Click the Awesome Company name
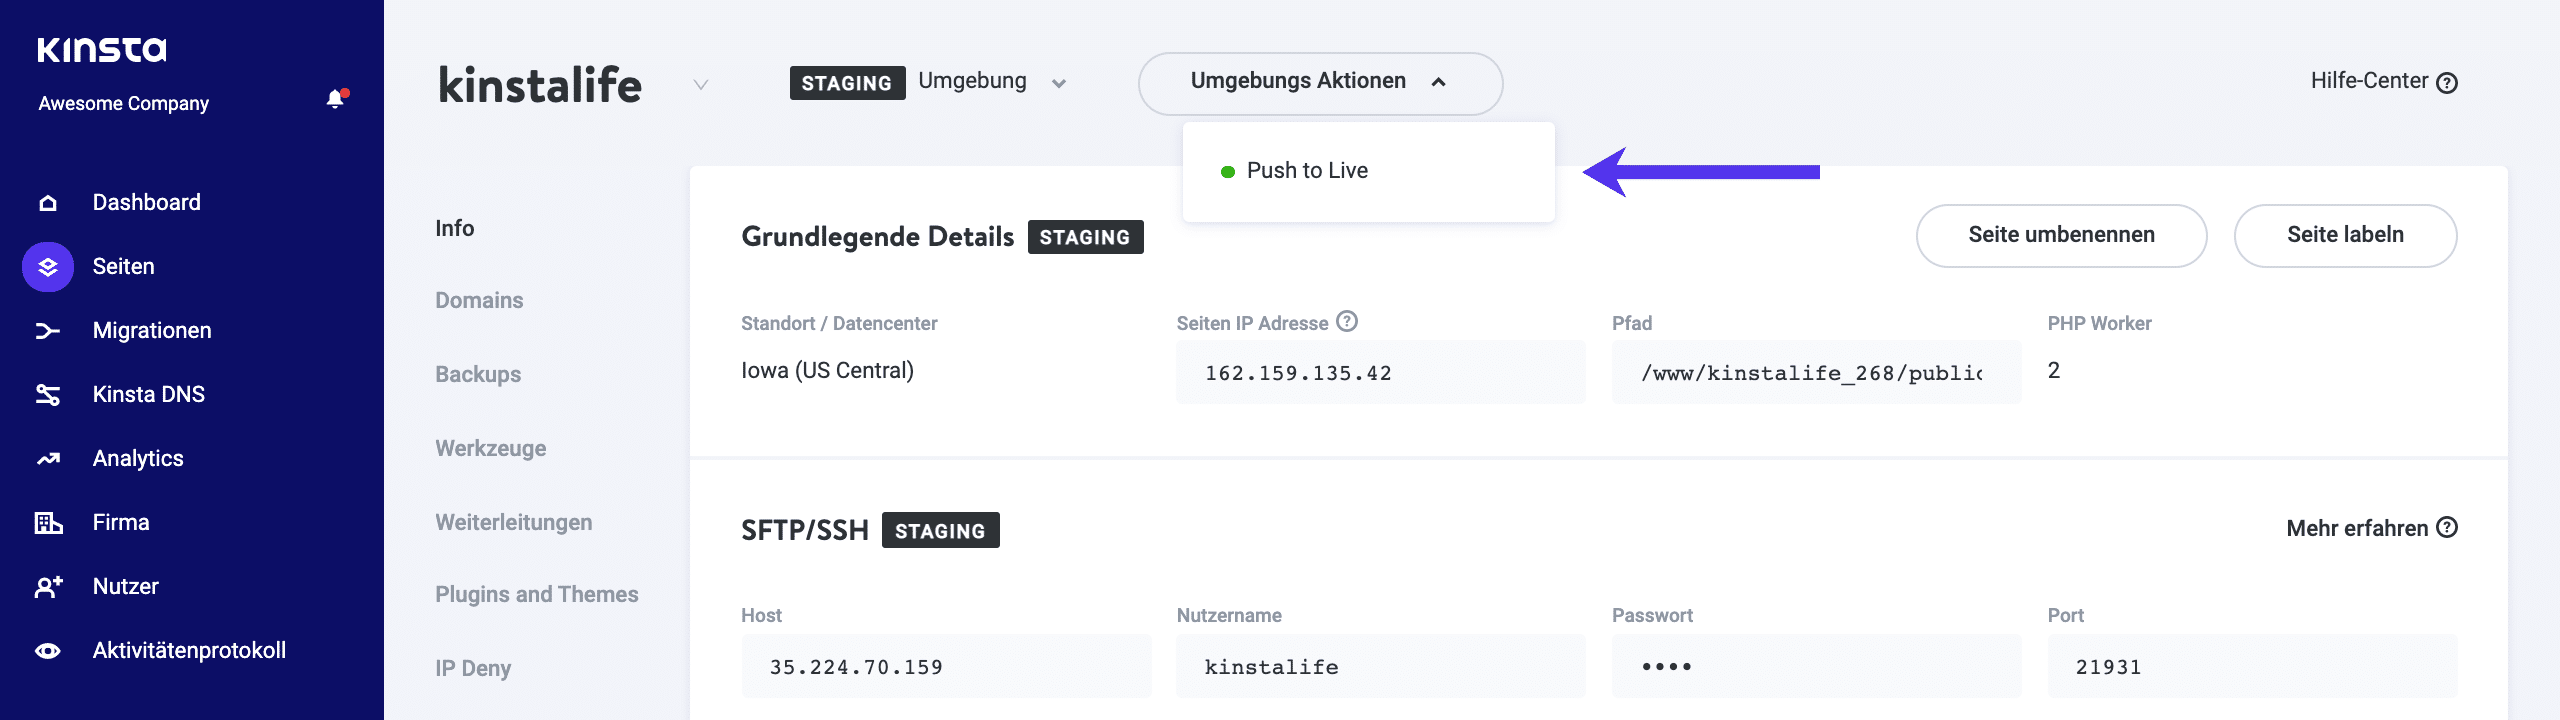Image resolution: width=2560 pixels, height=720 pixels. 123,103
